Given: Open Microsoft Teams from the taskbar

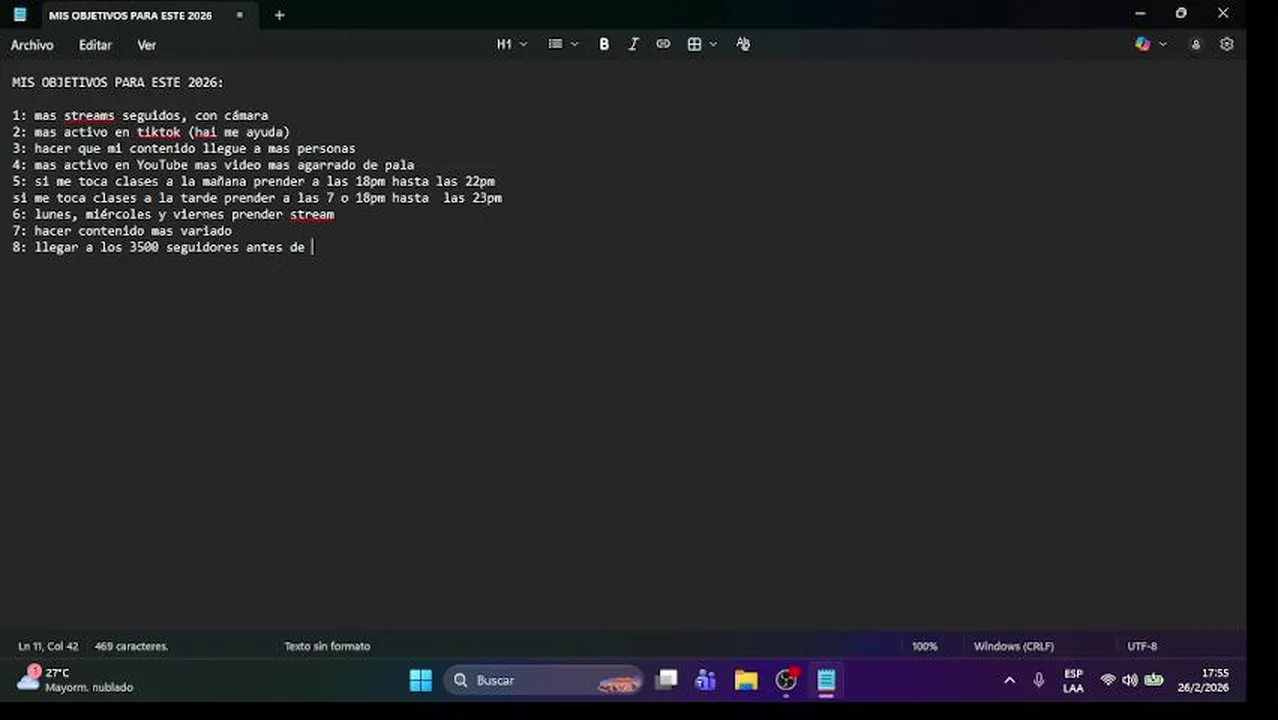Looking at the screenshot, I should pos(705,680).
